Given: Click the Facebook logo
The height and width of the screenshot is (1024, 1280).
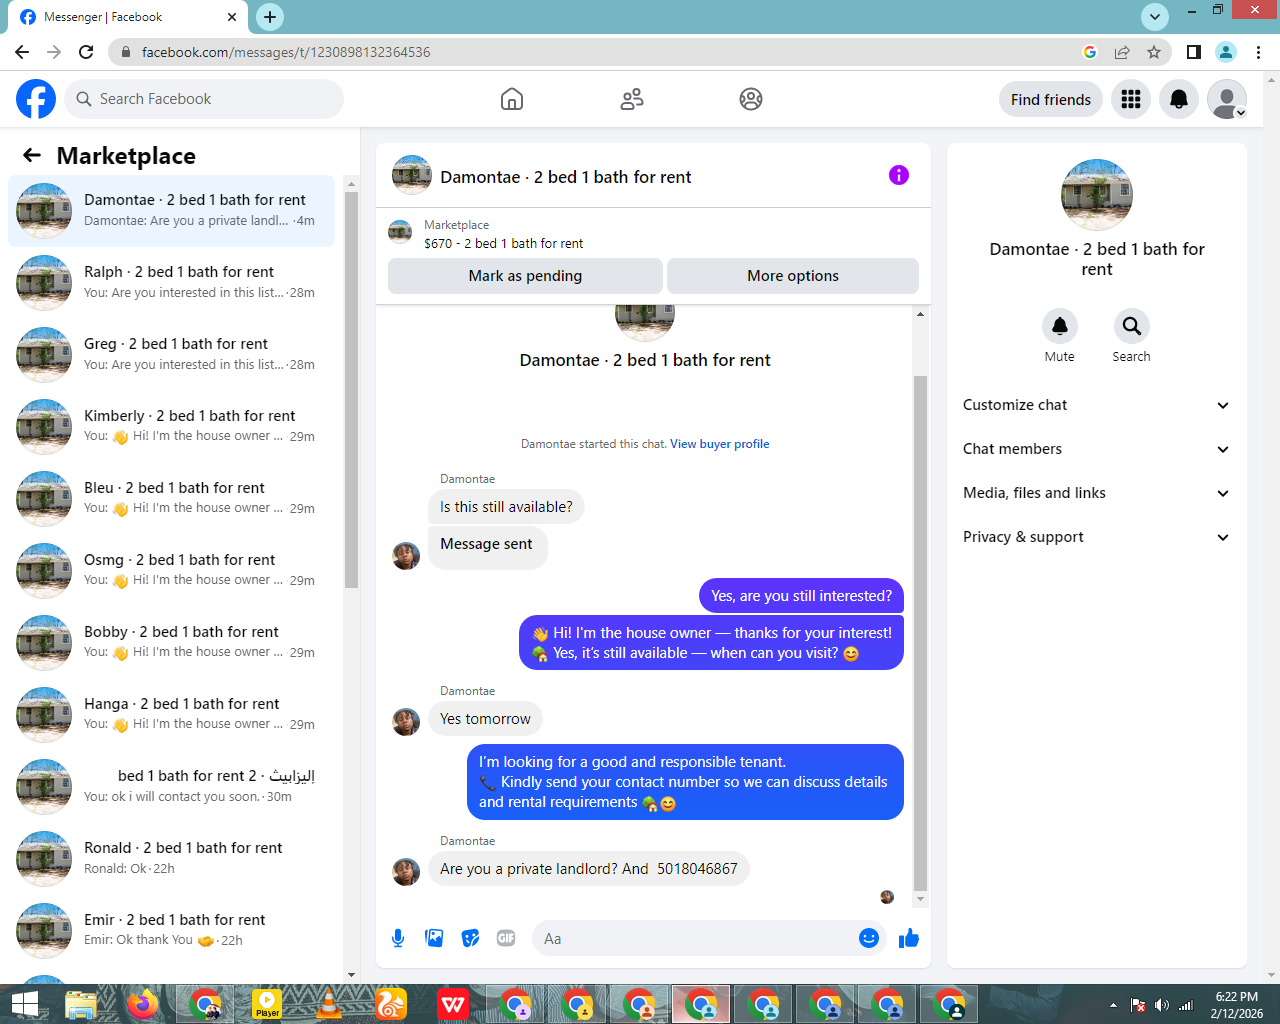Looking at the screenshot, I should [36, 99].
